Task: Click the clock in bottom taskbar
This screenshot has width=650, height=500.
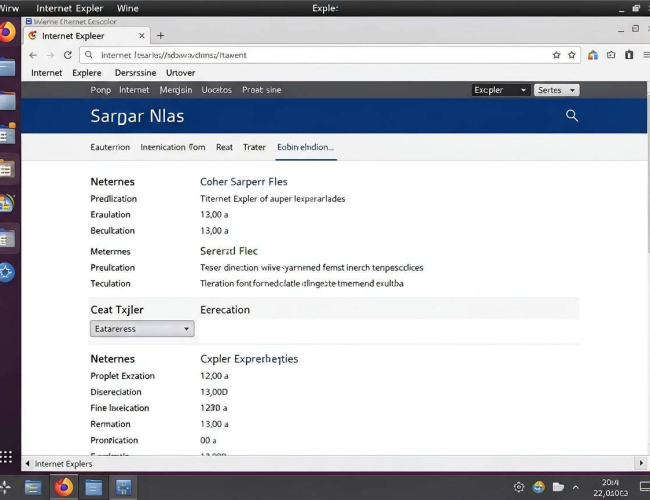Action: (x=610, y=488)
